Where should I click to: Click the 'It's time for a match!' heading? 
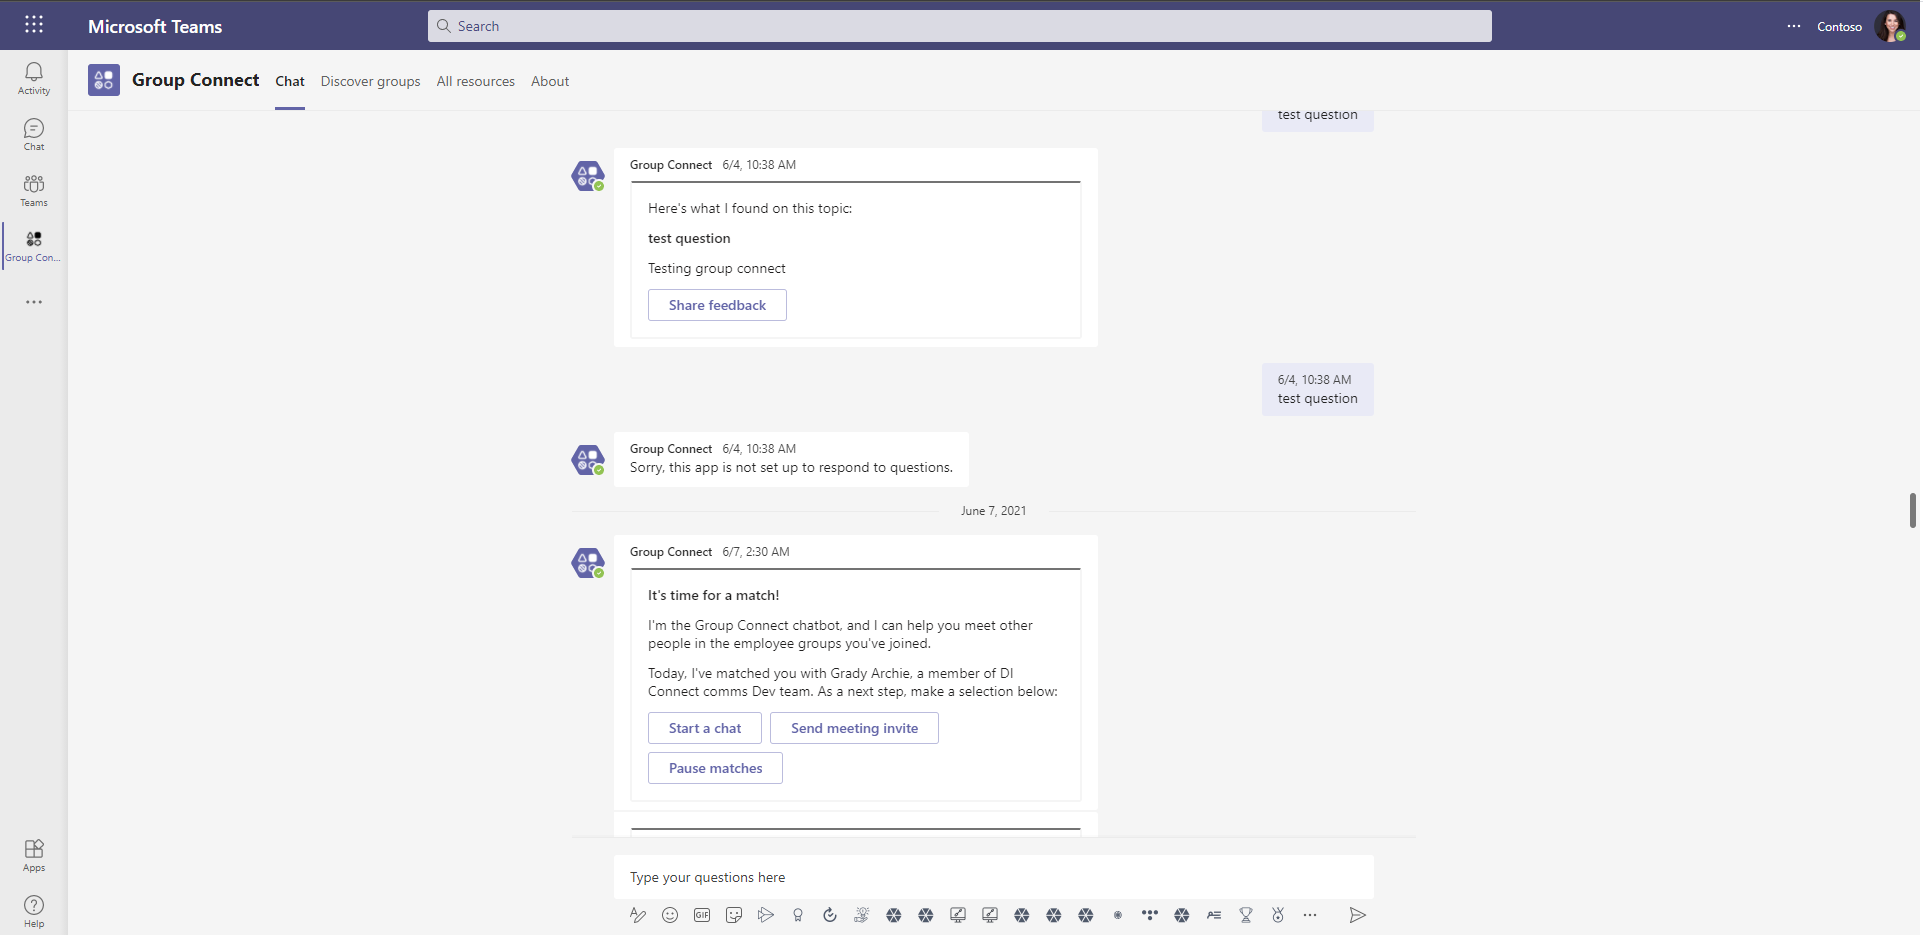click(x=713, y=595)
